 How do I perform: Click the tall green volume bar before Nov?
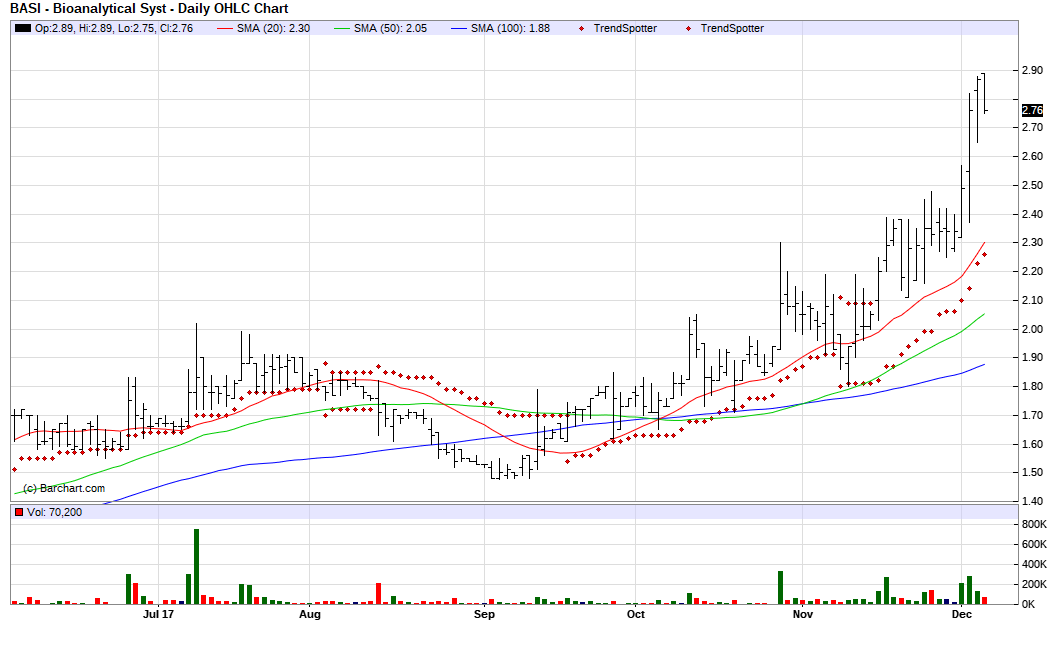point(780,588)
